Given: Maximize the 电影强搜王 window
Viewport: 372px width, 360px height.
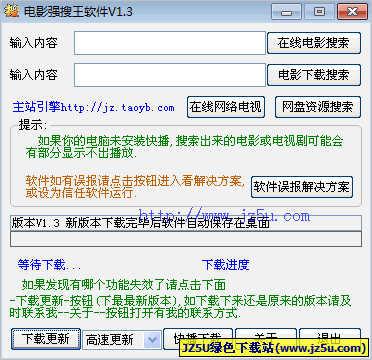Looking at the screenshot, I should click(319, 12).
